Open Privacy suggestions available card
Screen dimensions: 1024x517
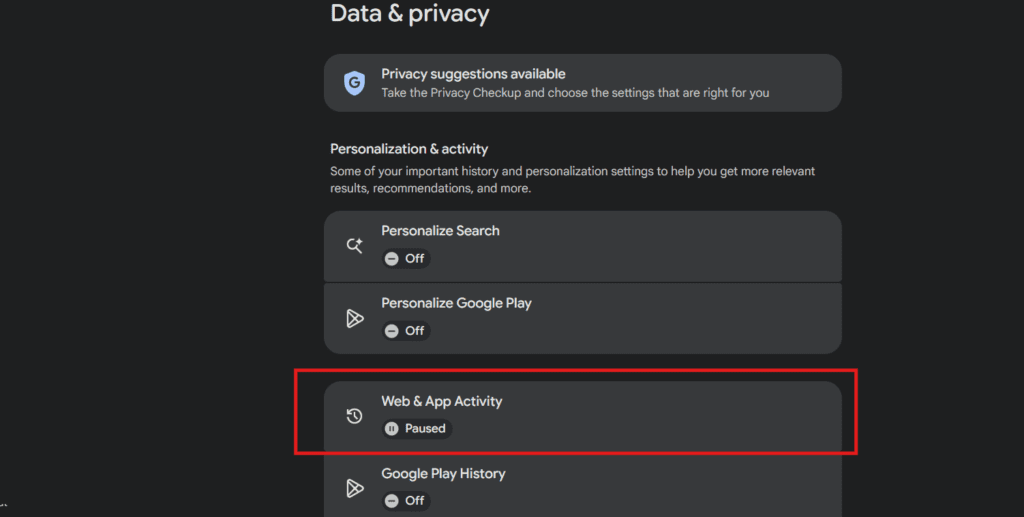click(x=583, y=83)
